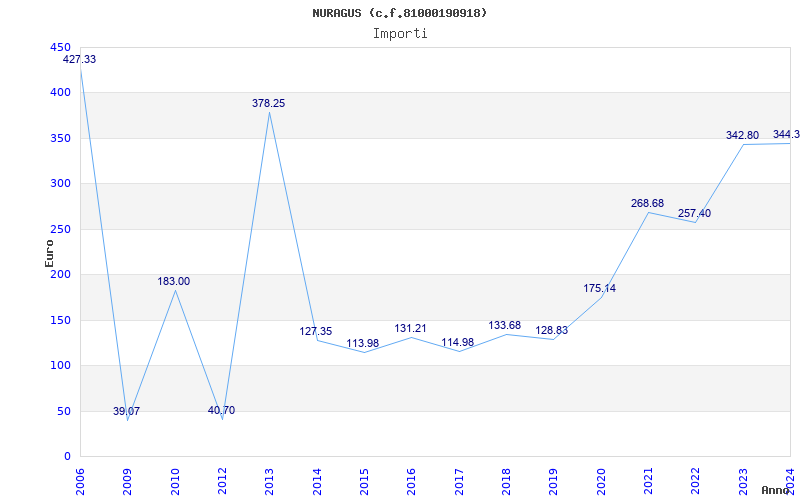Screen dimensions: 800x500
Task: Select the 2009 x-axis year label
Action: tap(128, 482)
